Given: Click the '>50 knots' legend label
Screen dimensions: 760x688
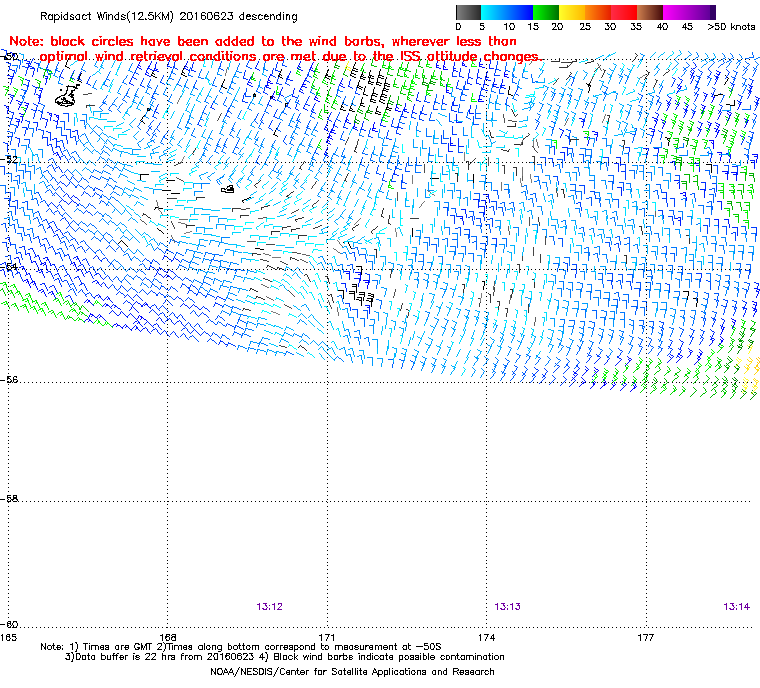Looking at the screenshot, I should 731,27.
